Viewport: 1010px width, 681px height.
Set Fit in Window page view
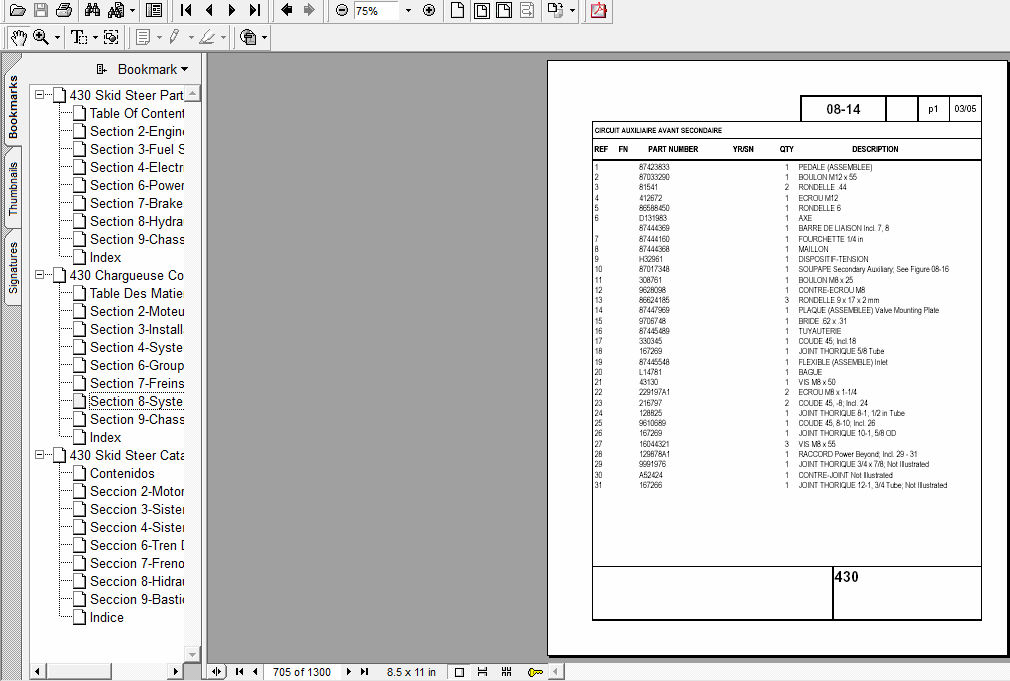tap(481, 10)
